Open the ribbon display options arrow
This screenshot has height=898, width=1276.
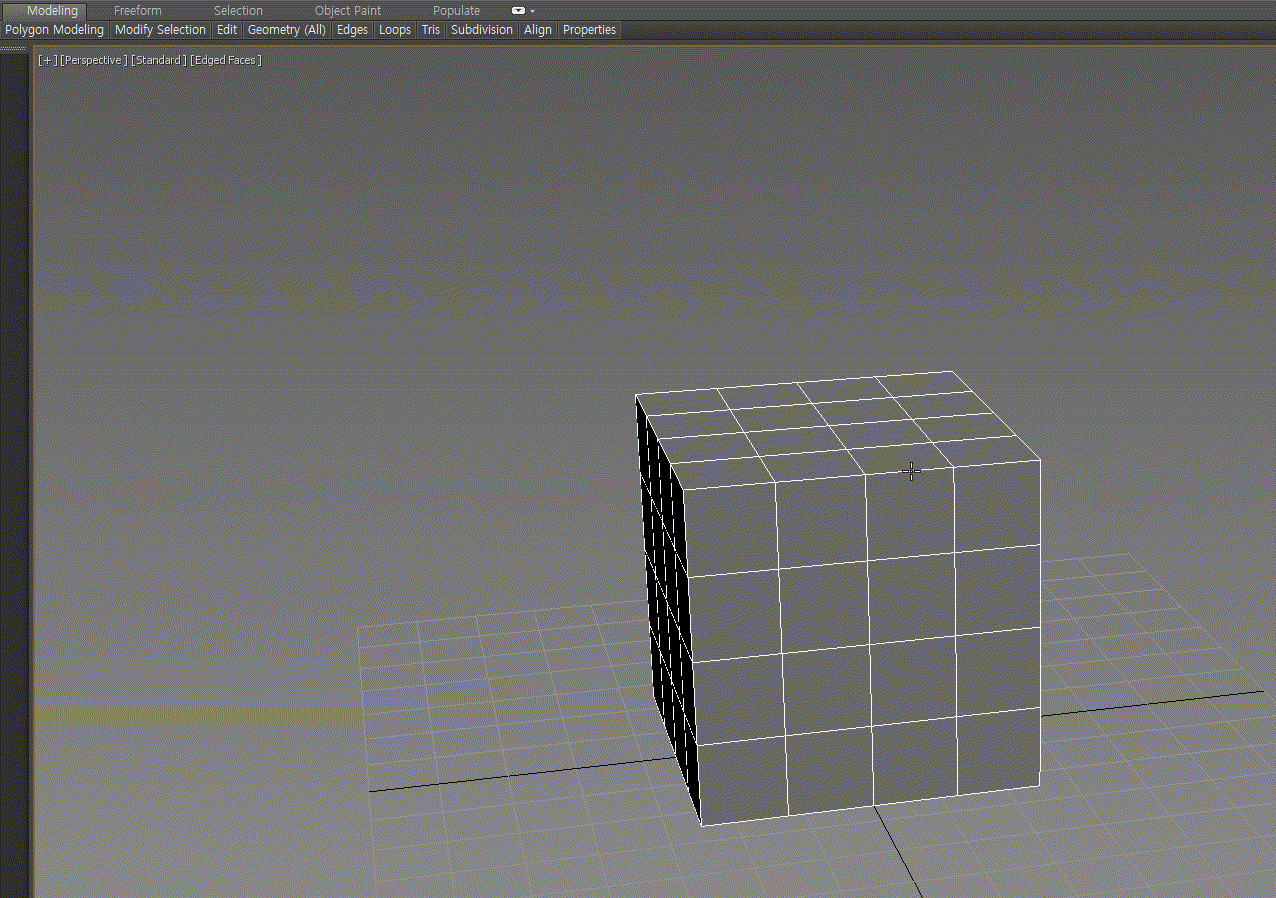click(x=532, y=11)
